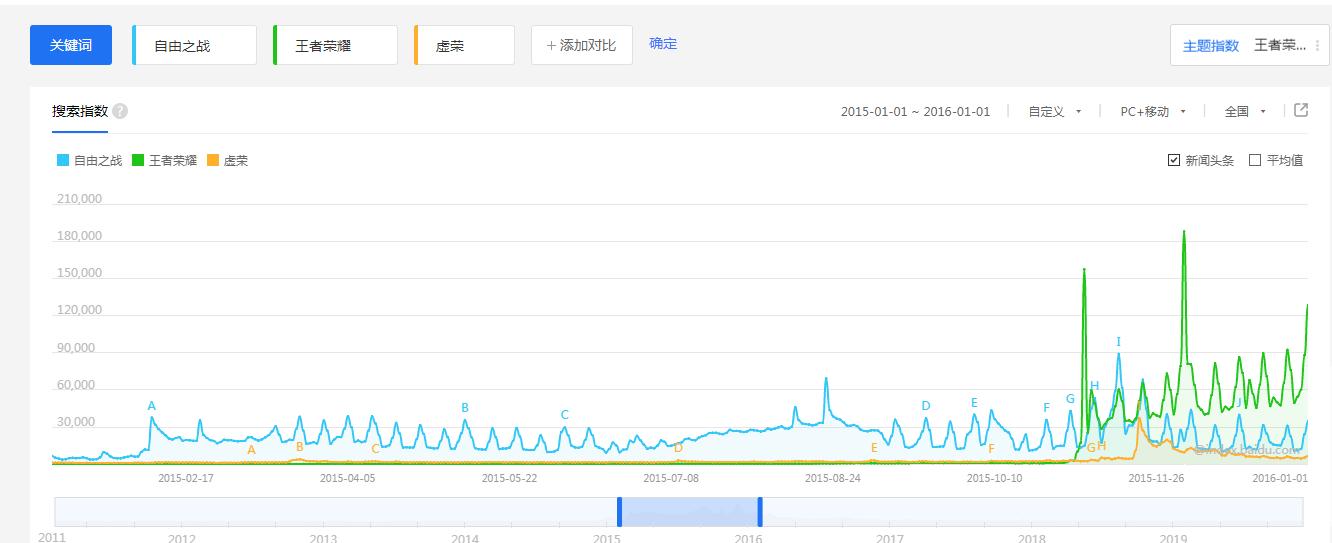
Task: Open the 主题指数 王者荣耀 selector
Action: (1249, 46)
